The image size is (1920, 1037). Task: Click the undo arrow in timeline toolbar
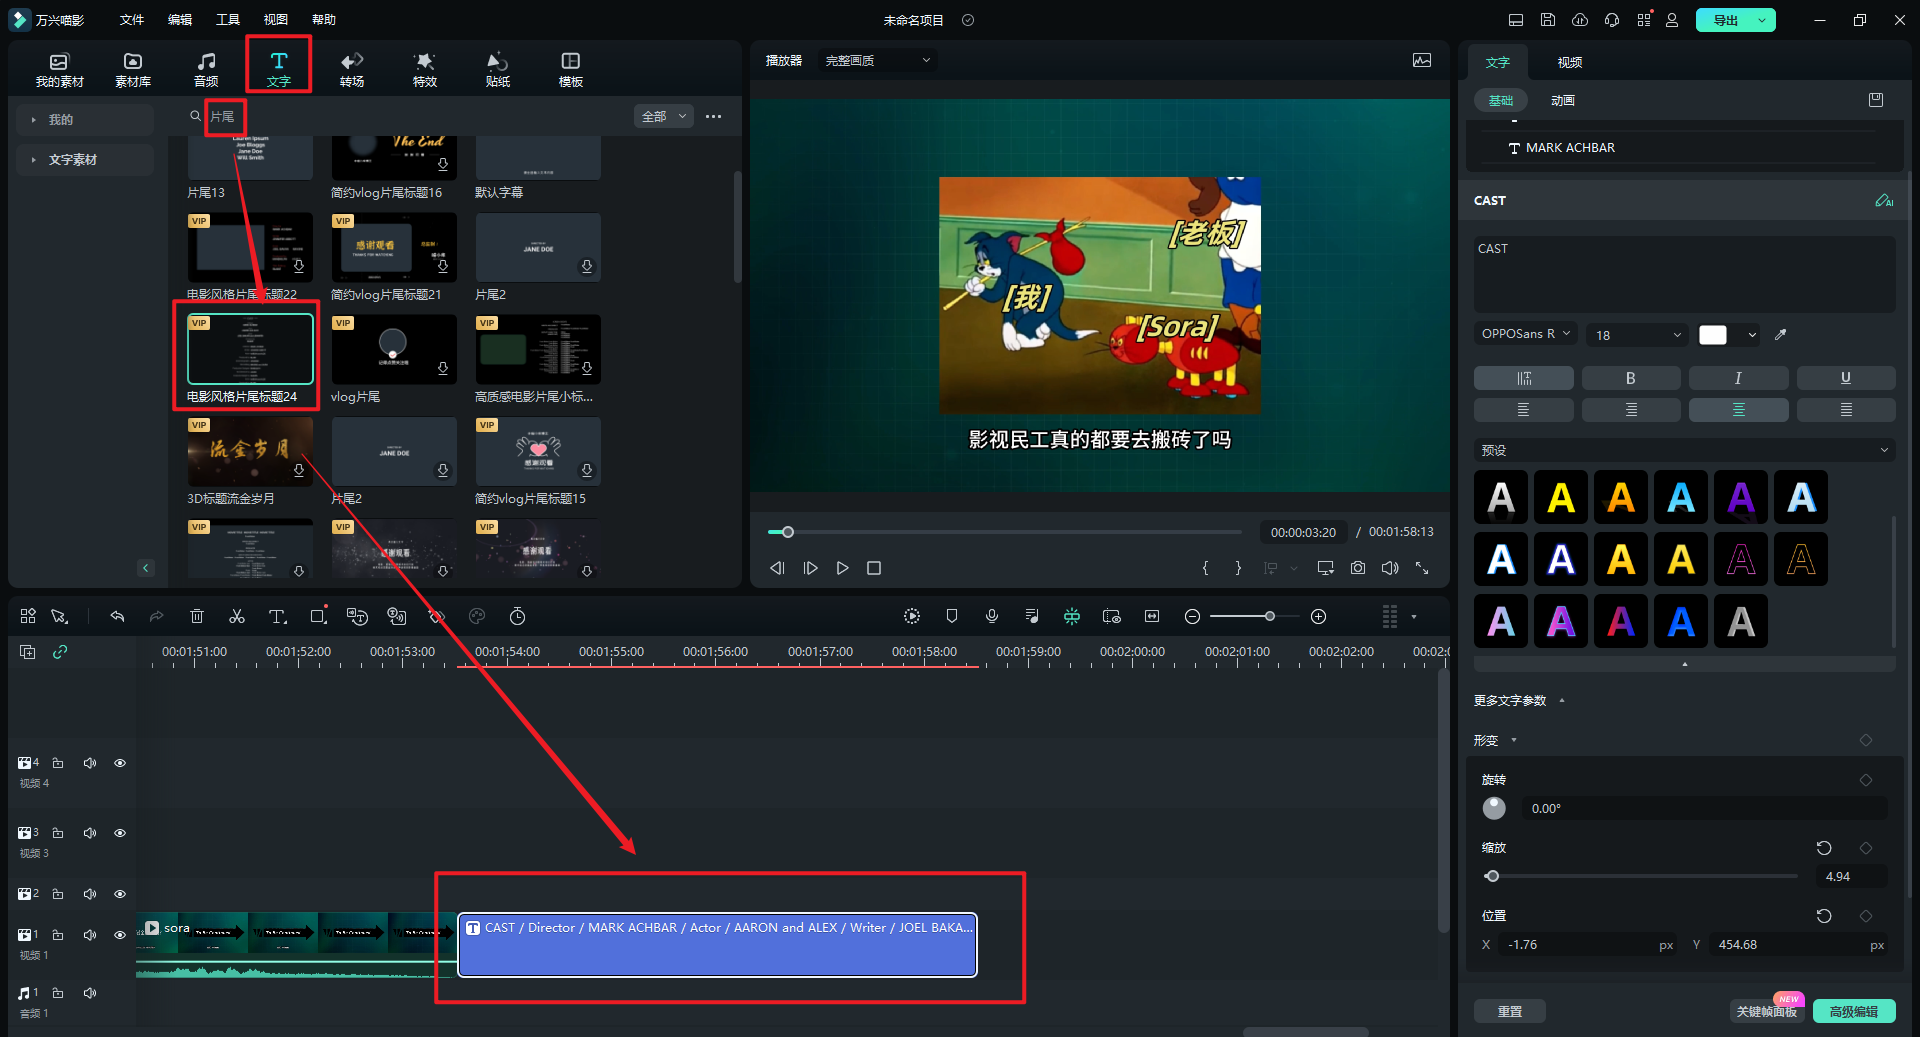click(117, 616)
